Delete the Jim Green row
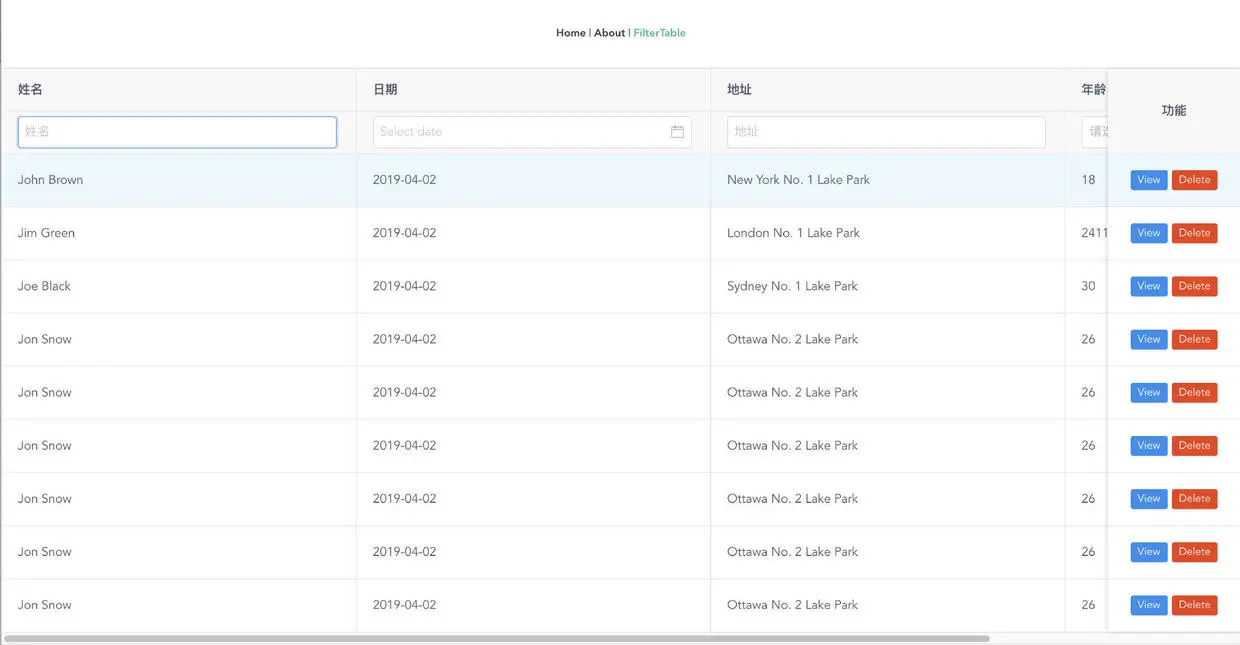Screen dimensions: 1240x645 [x=1194, y=233]
